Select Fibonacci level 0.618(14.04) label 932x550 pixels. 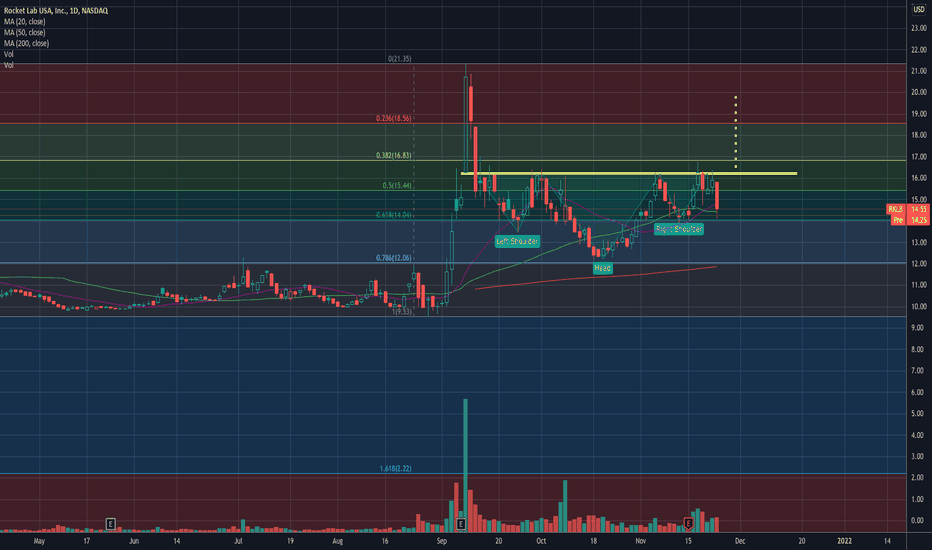pos(393,215)
